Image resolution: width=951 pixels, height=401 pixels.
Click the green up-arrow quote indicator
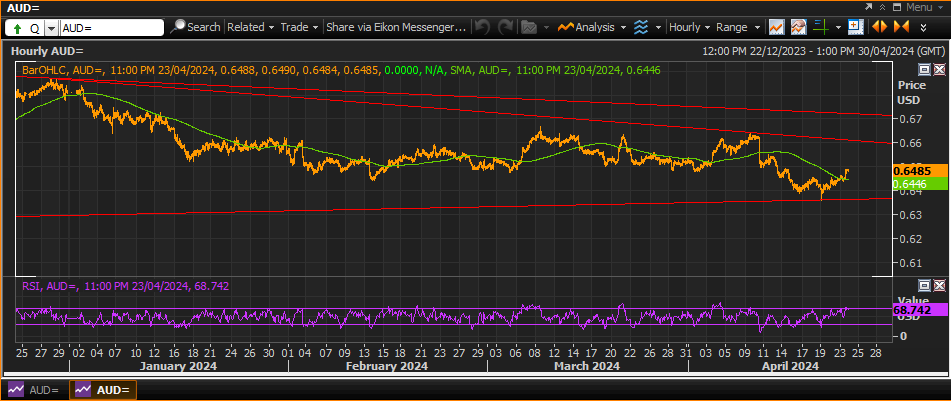pos(18,28)
